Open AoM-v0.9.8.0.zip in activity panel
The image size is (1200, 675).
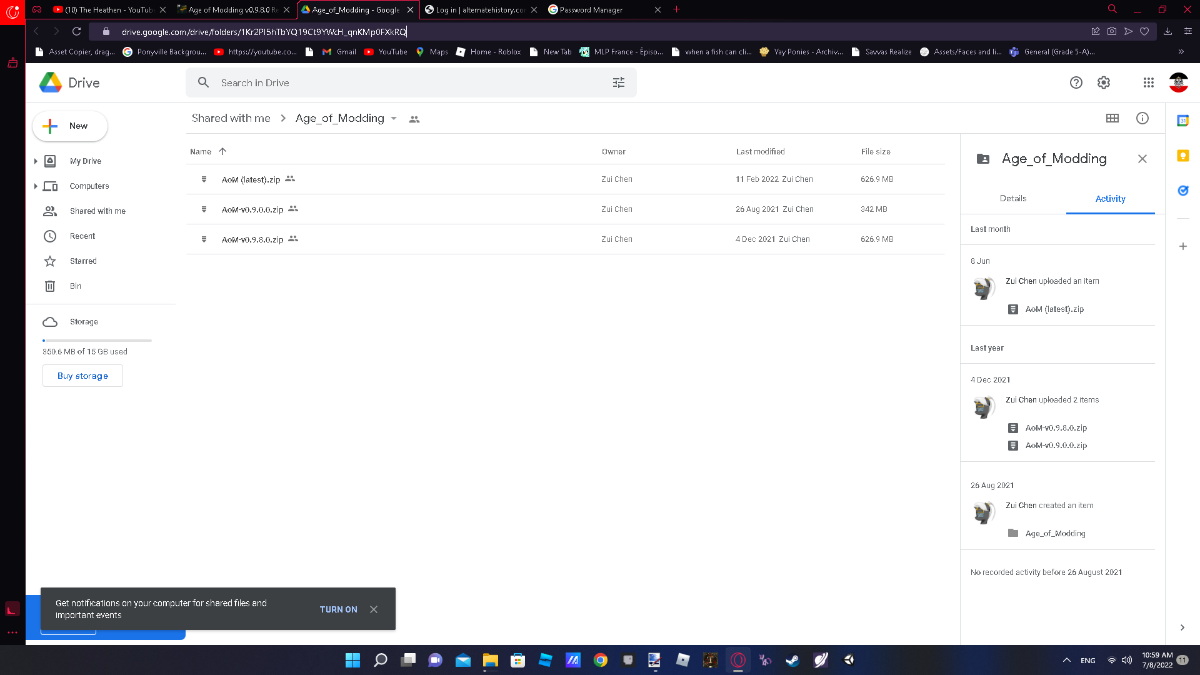coord(1056,427)
